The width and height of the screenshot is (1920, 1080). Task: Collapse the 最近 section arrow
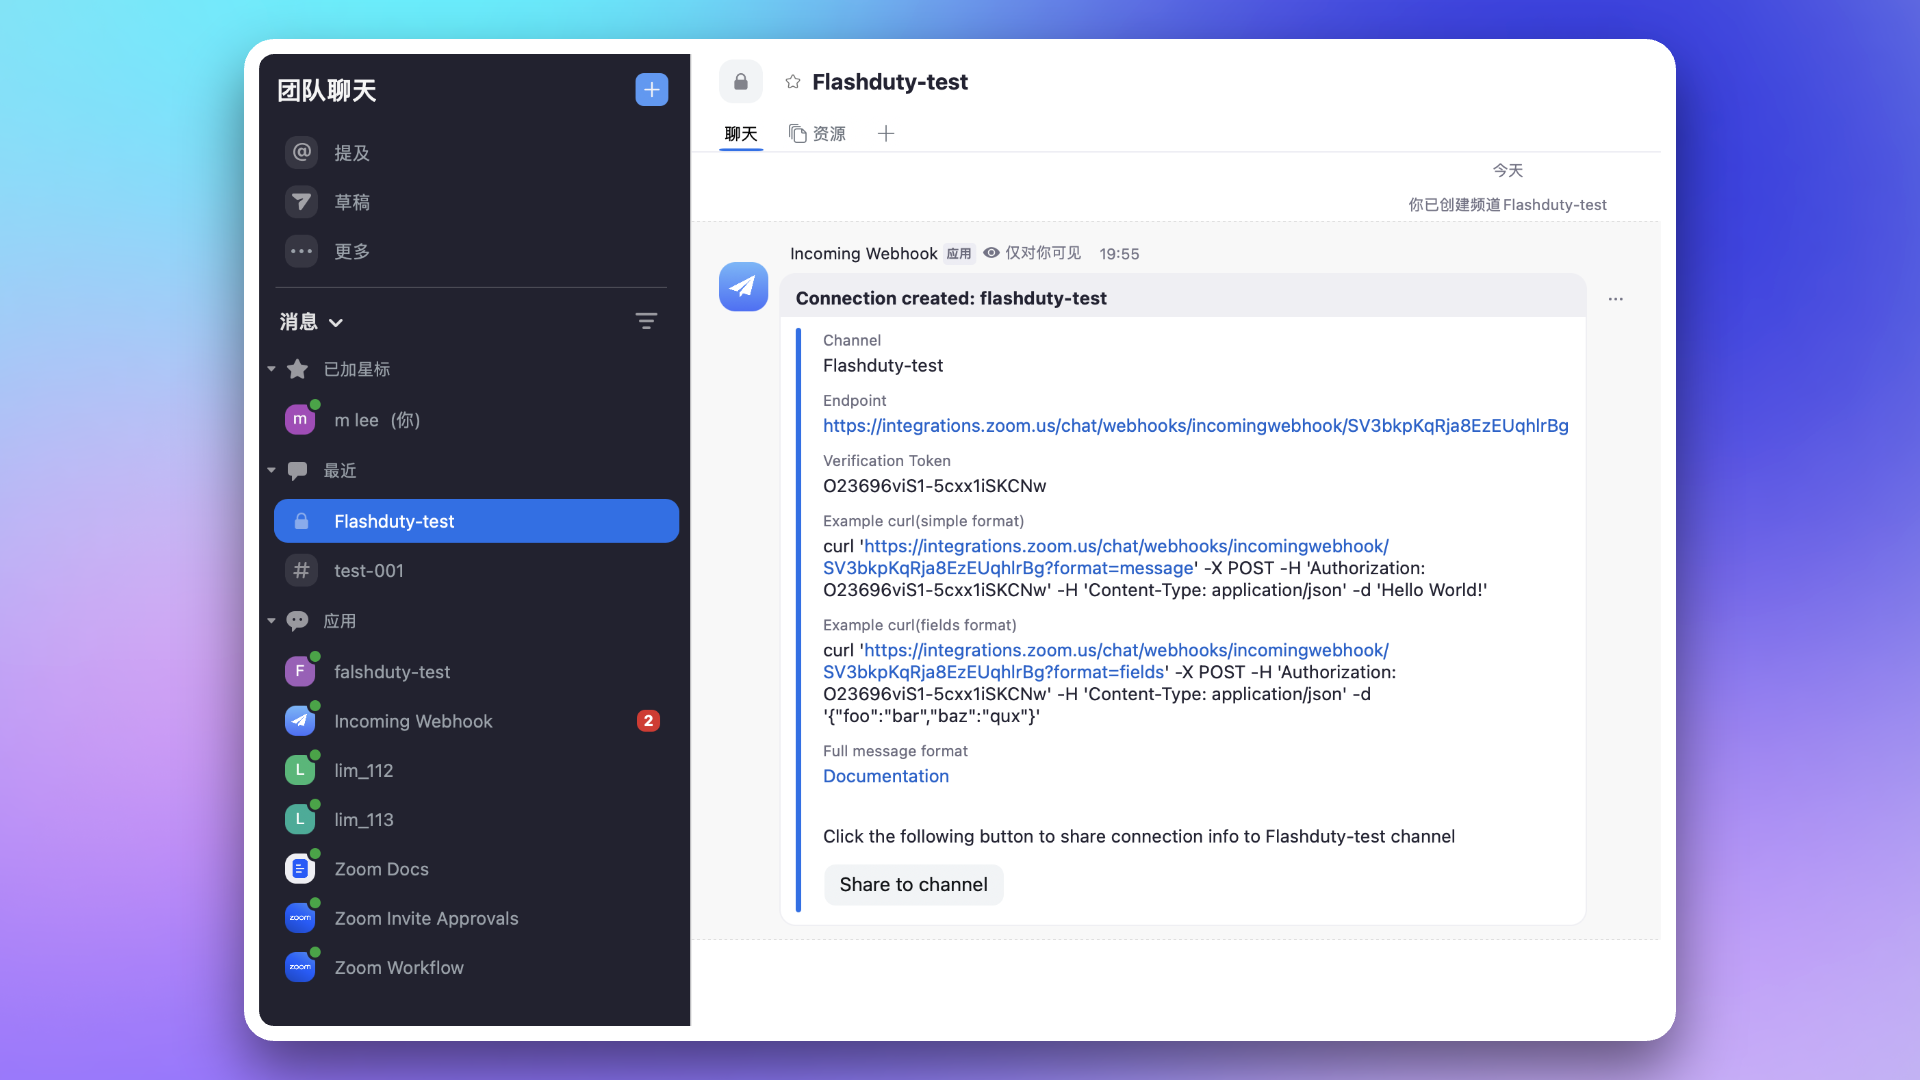pos(271,470)
